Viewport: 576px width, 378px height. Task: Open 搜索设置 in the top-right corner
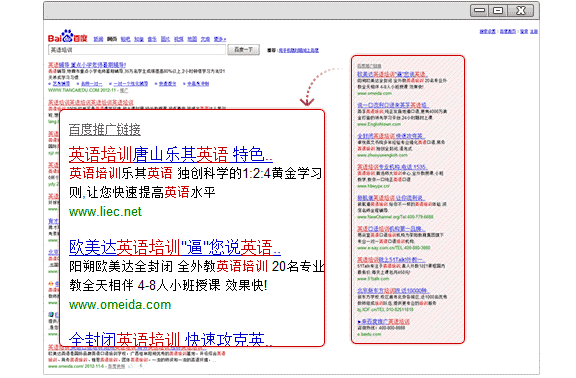[x=487, y=32]
